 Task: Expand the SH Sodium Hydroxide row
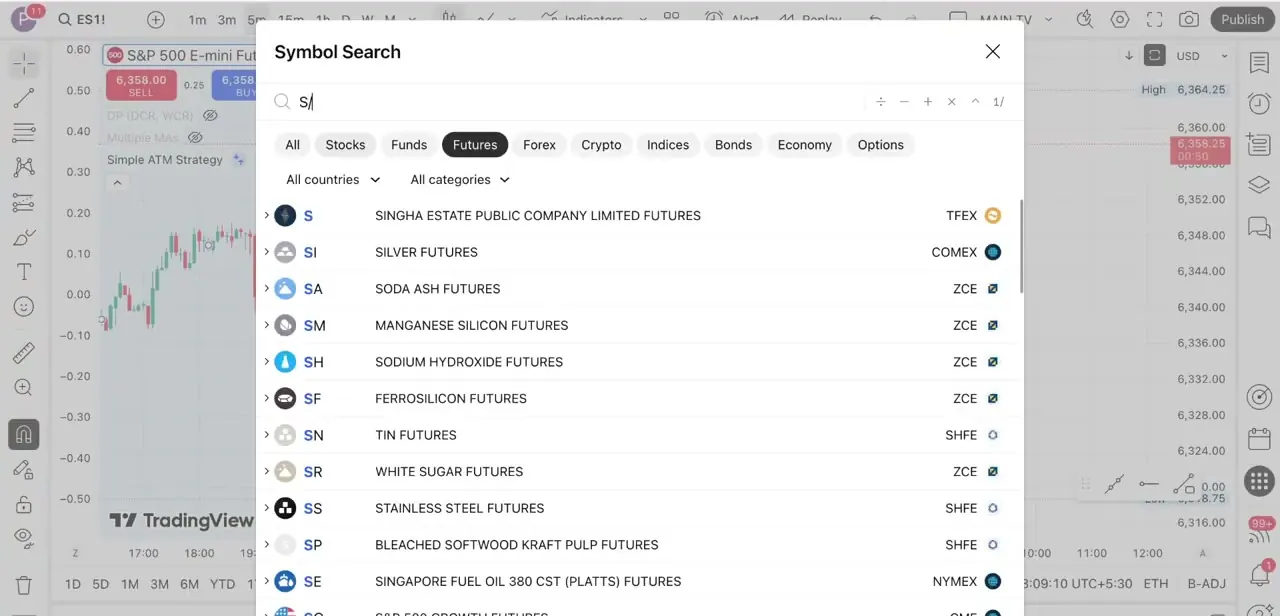266,361
